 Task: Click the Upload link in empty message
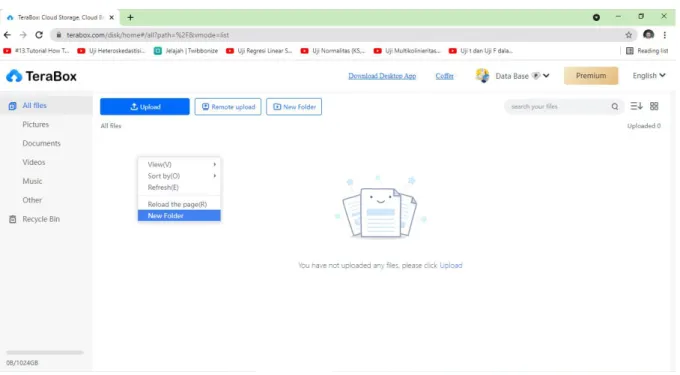[x=451, y=265]
